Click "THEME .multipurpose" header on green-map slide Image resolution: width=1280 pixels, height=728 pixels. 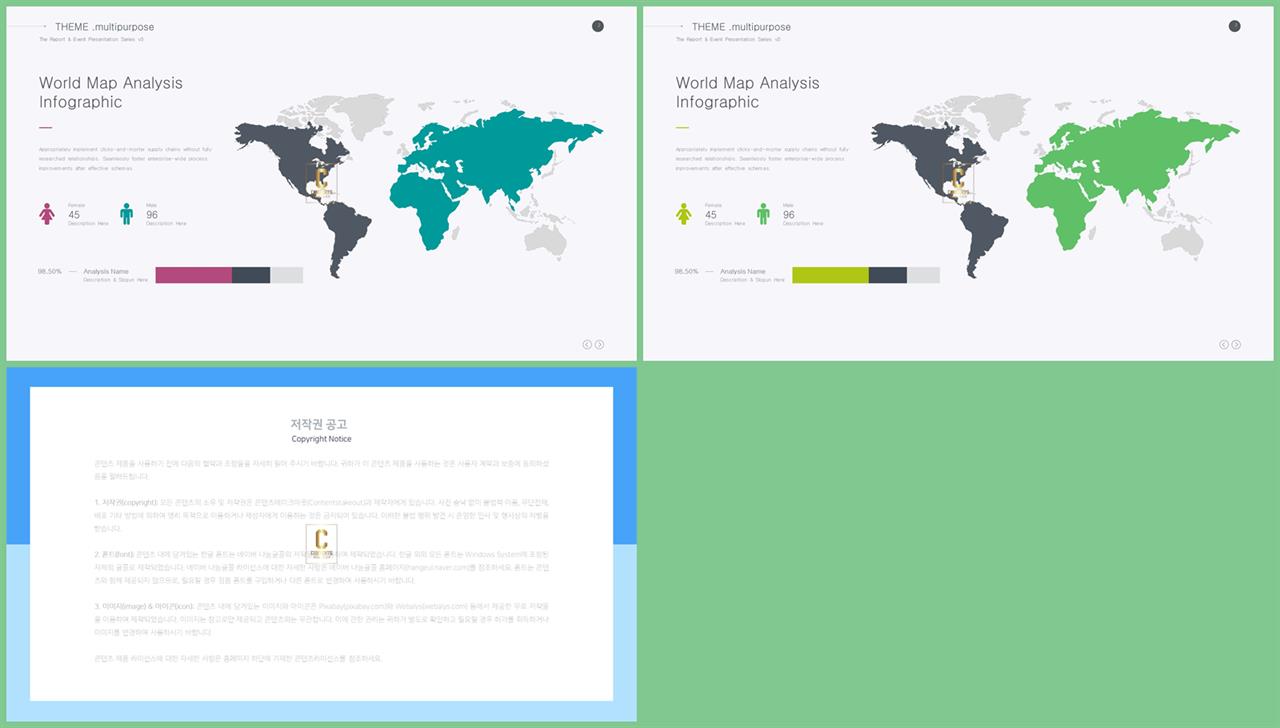click(x=742, y=27)
